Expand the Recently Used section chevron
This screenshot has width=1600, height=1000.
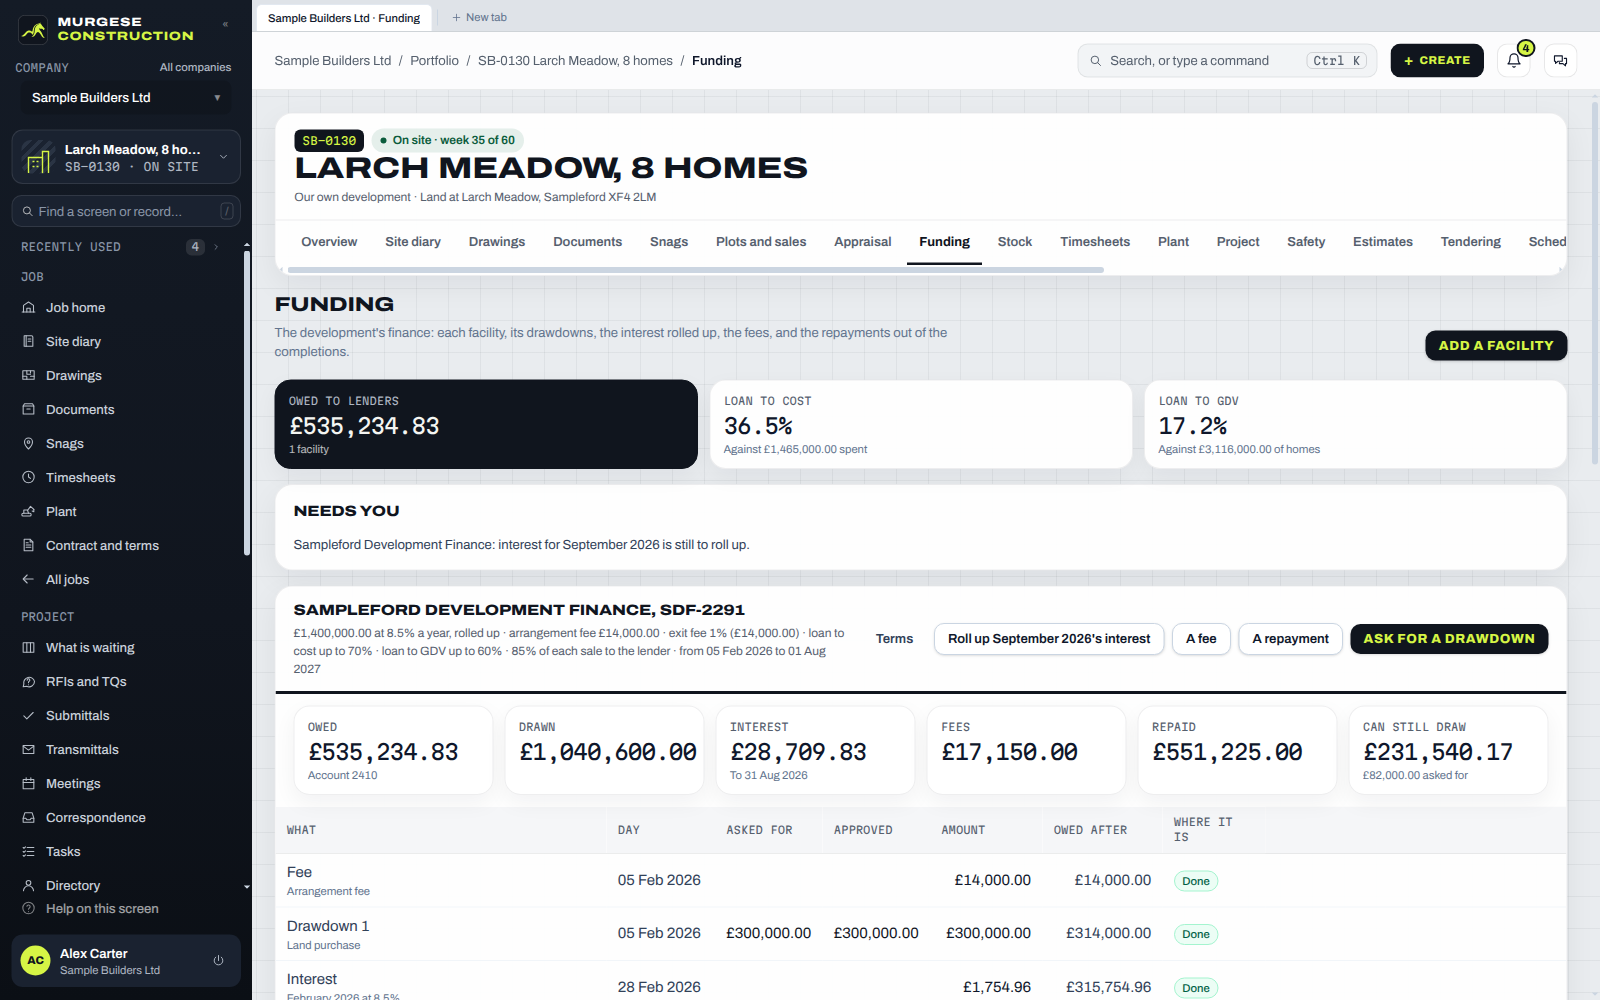(216, 247)
